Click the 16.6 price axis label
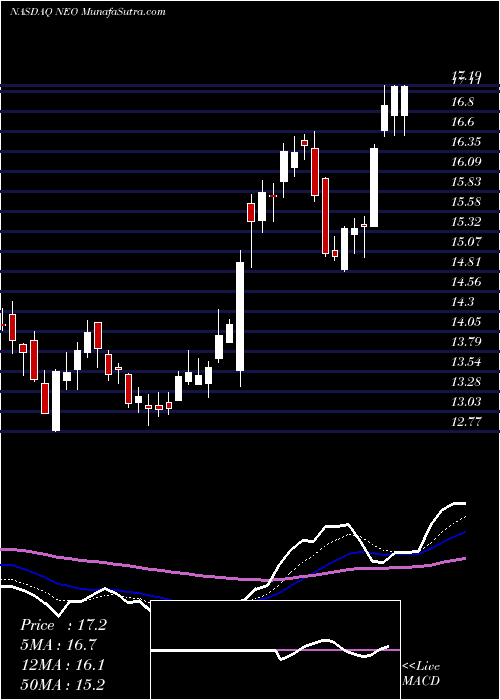 point(463,122)
